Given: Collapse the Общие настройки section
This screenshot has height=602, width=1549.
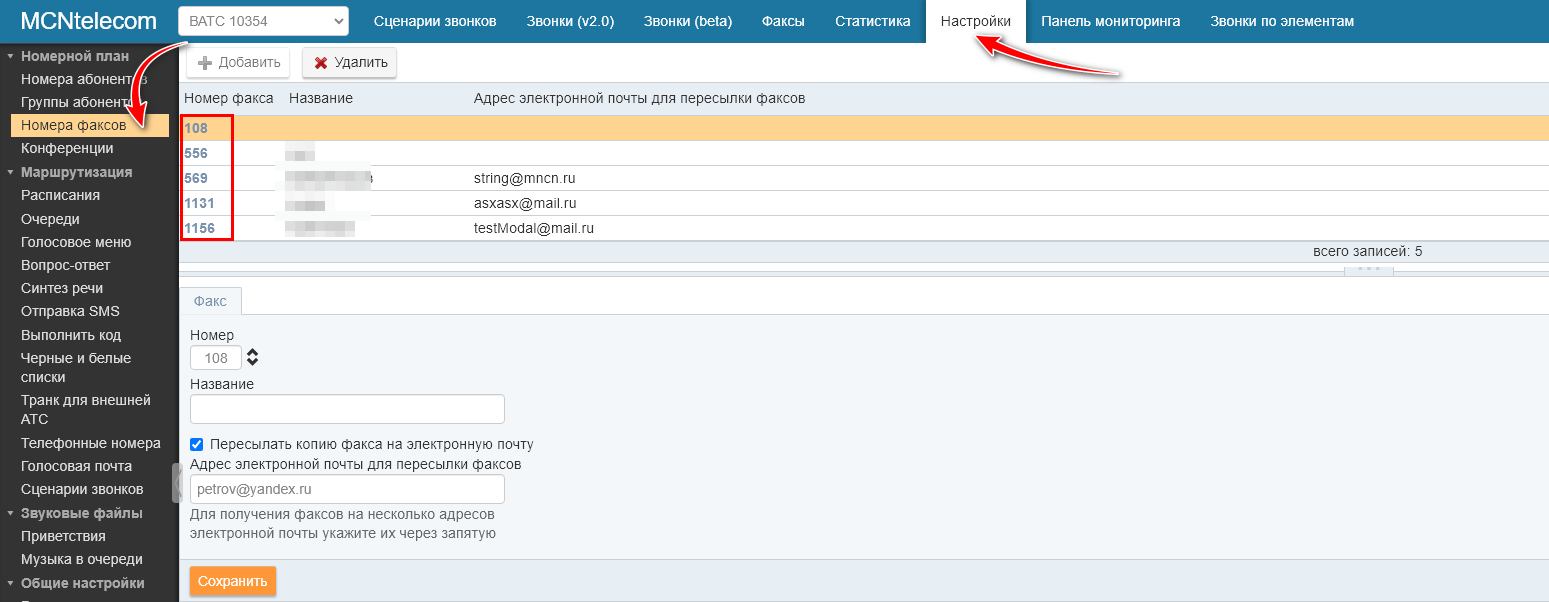Looking at the screenshot, I should point(82,583).
